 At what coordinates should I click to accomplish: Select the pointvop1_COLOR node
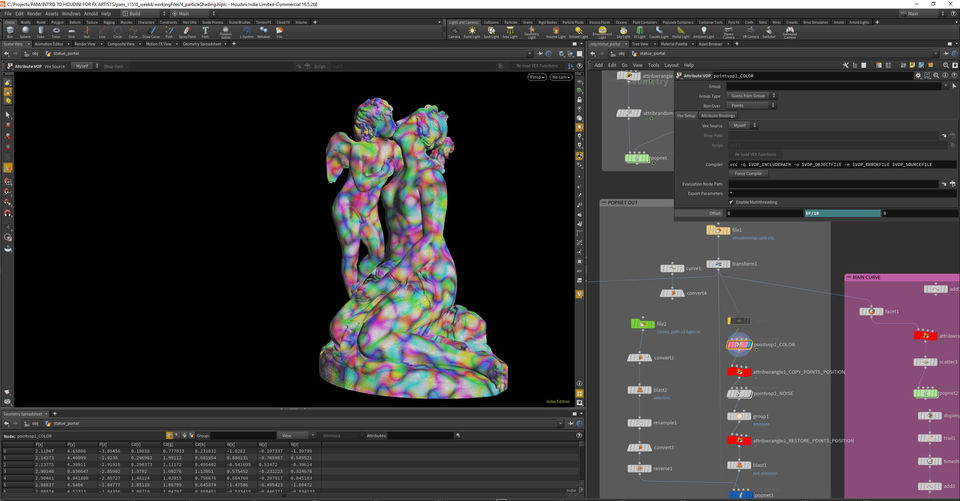739,345
